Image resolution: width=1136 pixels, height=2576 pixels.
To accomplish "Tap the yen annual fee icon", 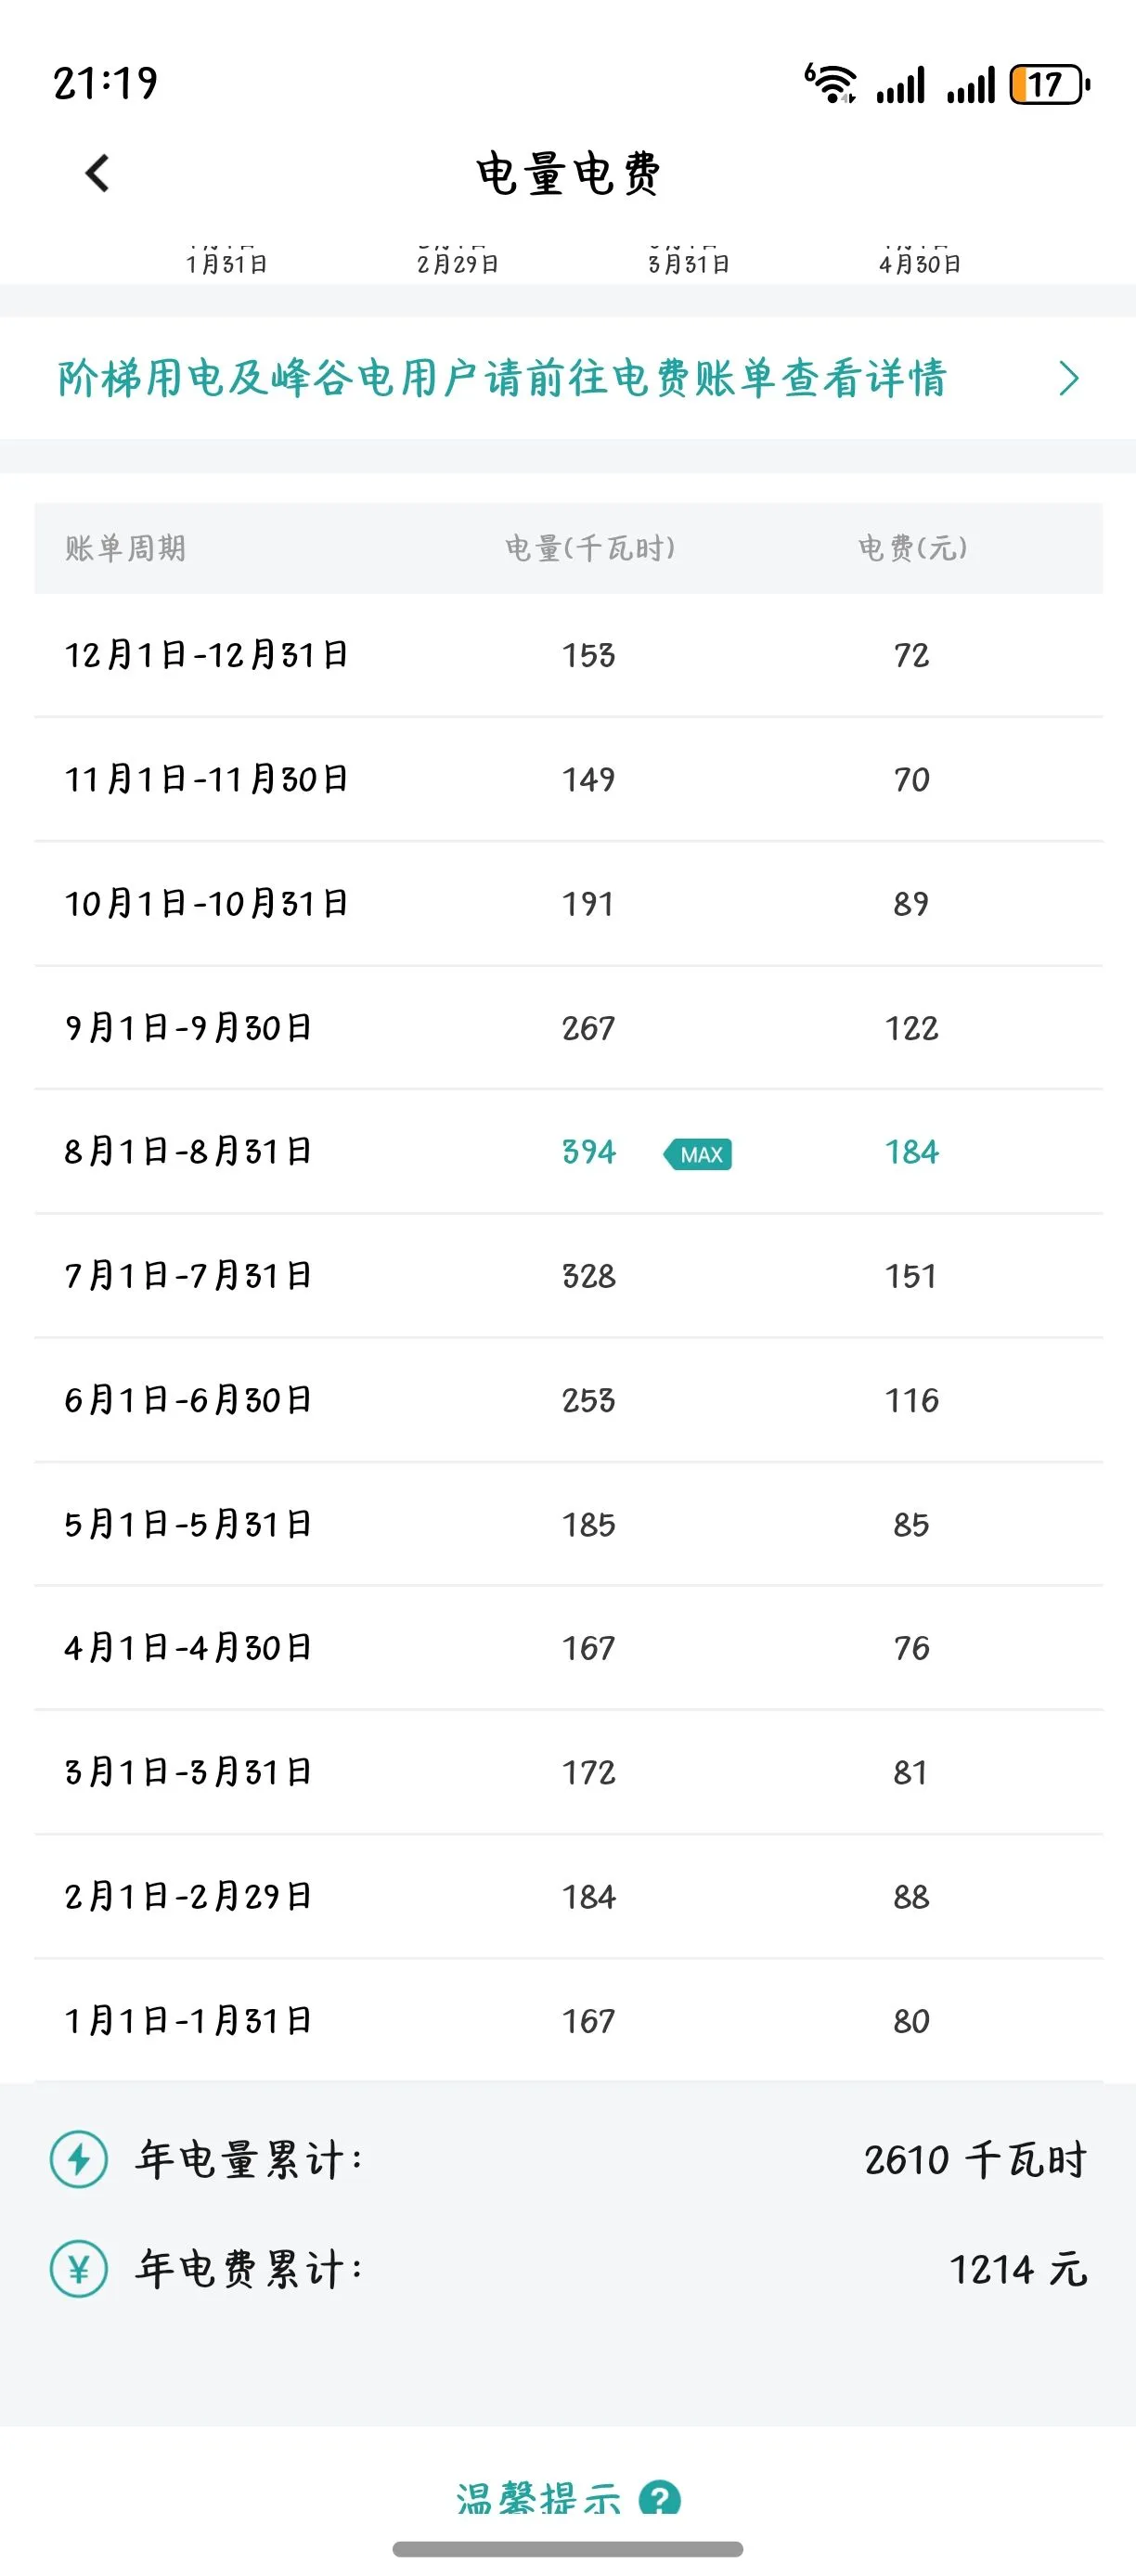I will tap(79, 2269).
